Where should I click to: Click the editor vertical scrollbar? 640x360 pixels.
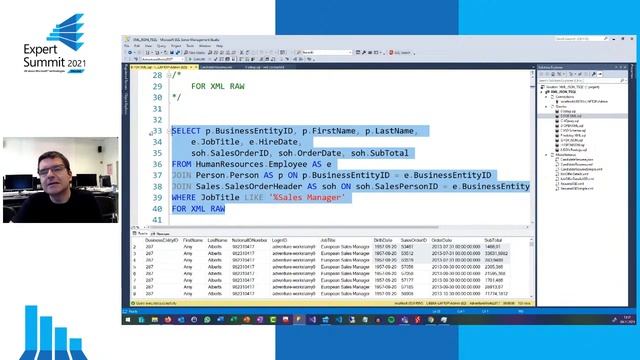[532, 147]
